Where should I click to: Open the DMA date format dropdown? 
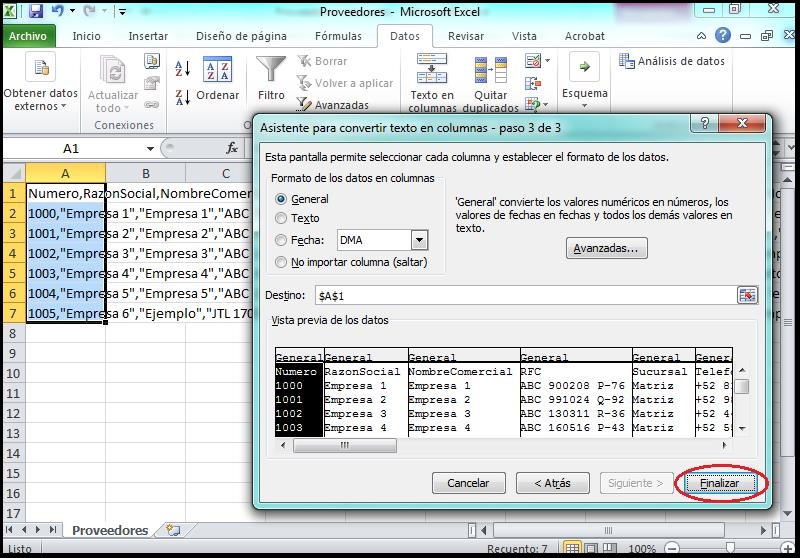click(x=419, y=240)
